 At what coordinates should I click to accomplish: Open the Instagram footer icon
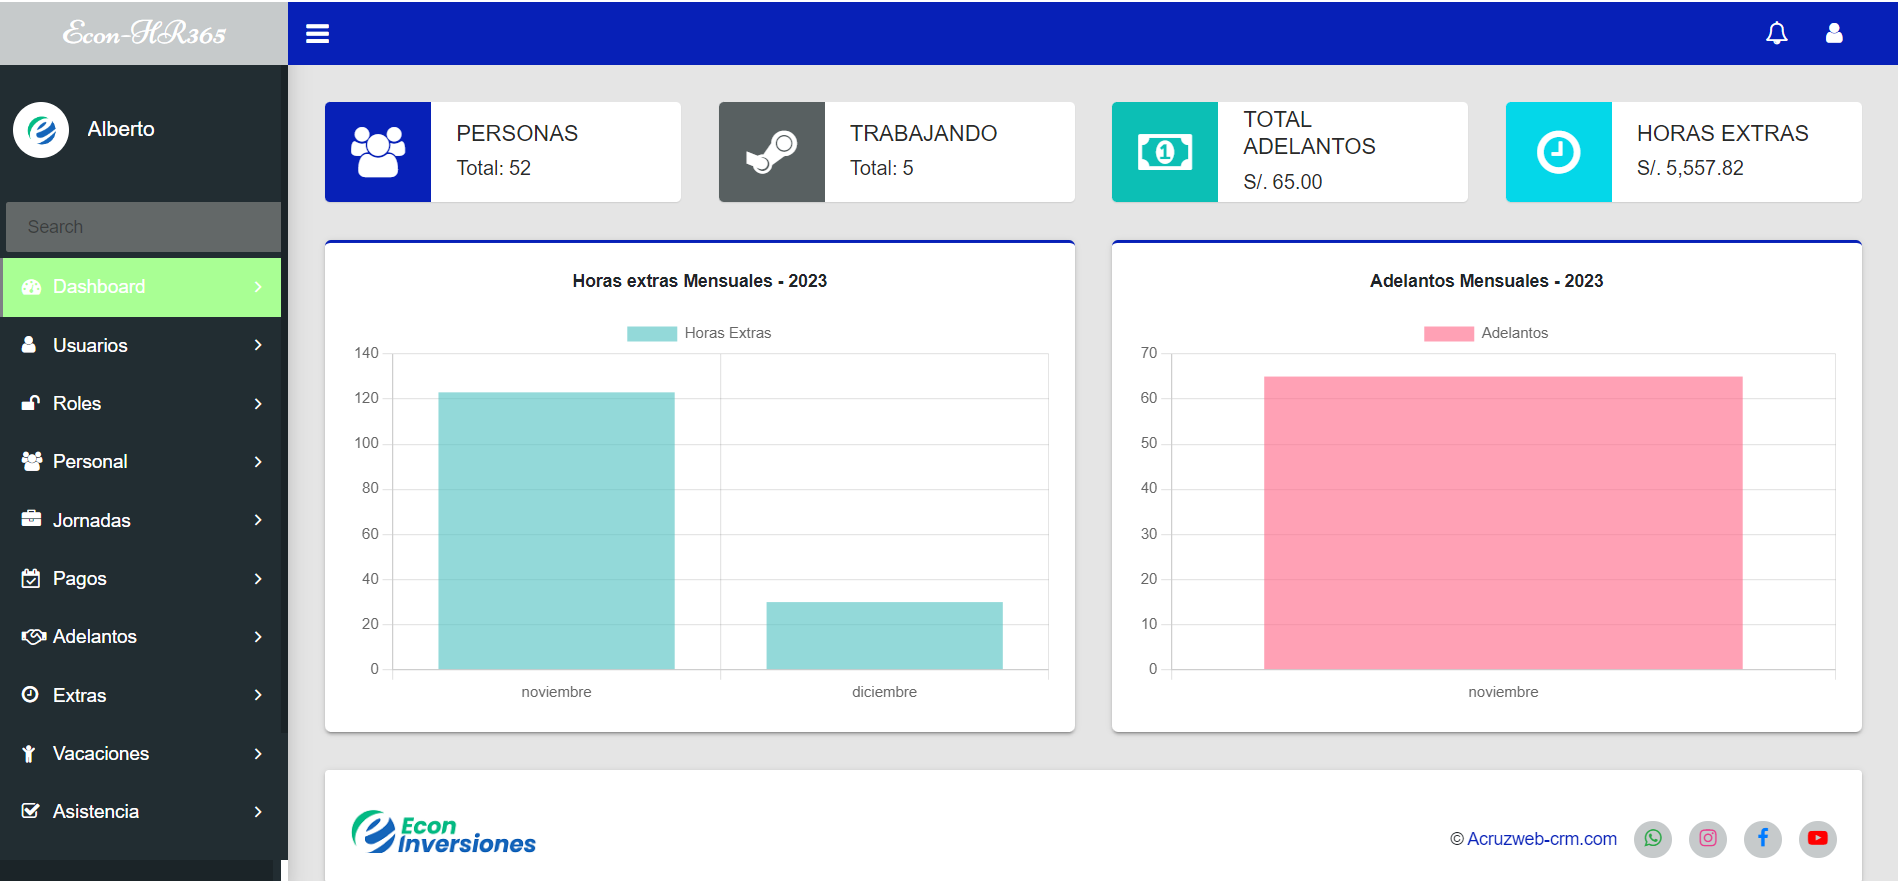1708,838
